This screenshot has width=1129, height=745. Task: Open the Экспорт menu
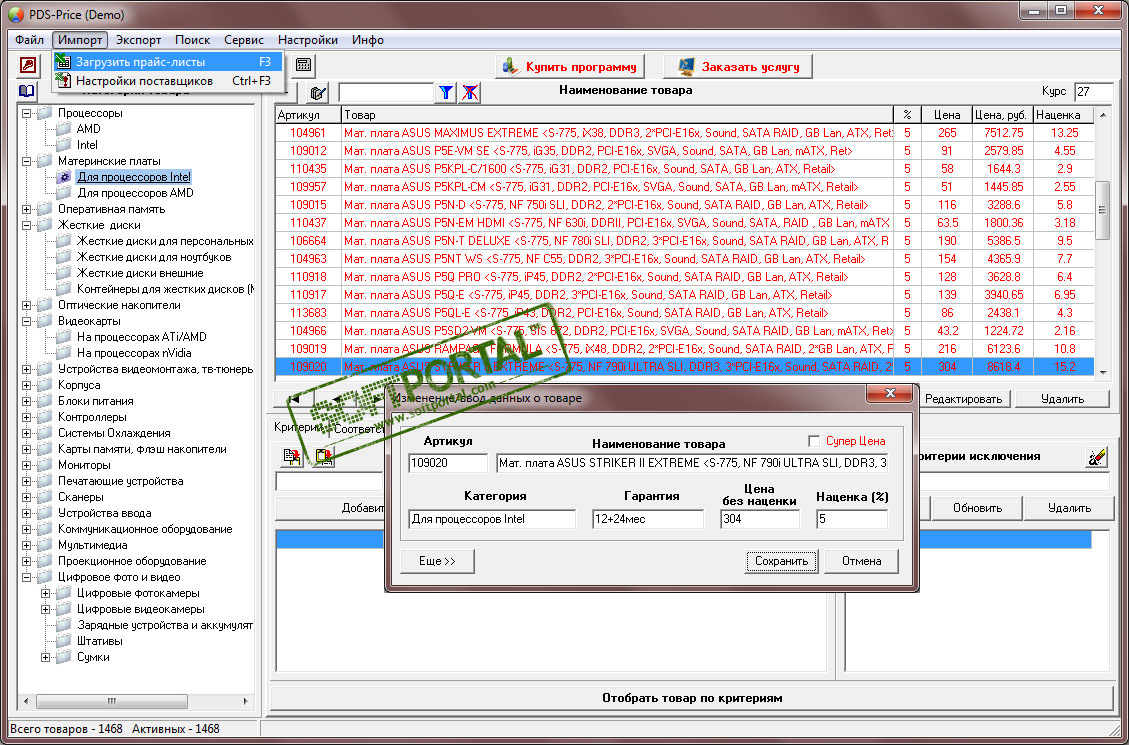[138, 40]
